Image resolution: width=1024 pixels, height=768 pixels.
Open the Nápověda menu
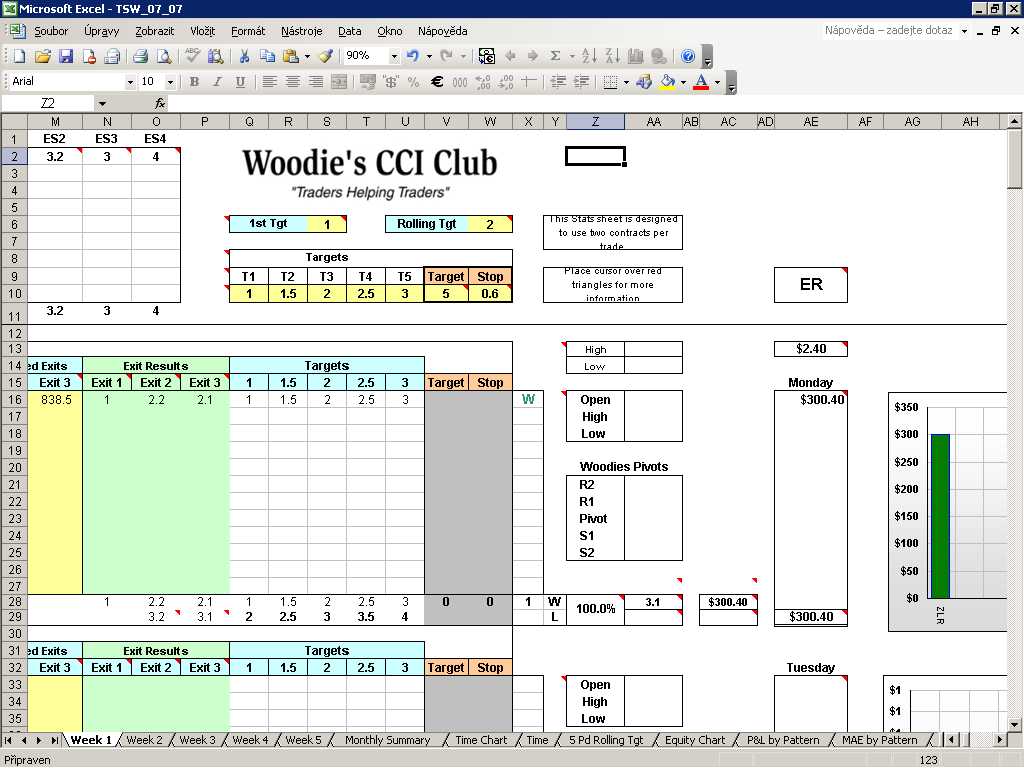443,31
